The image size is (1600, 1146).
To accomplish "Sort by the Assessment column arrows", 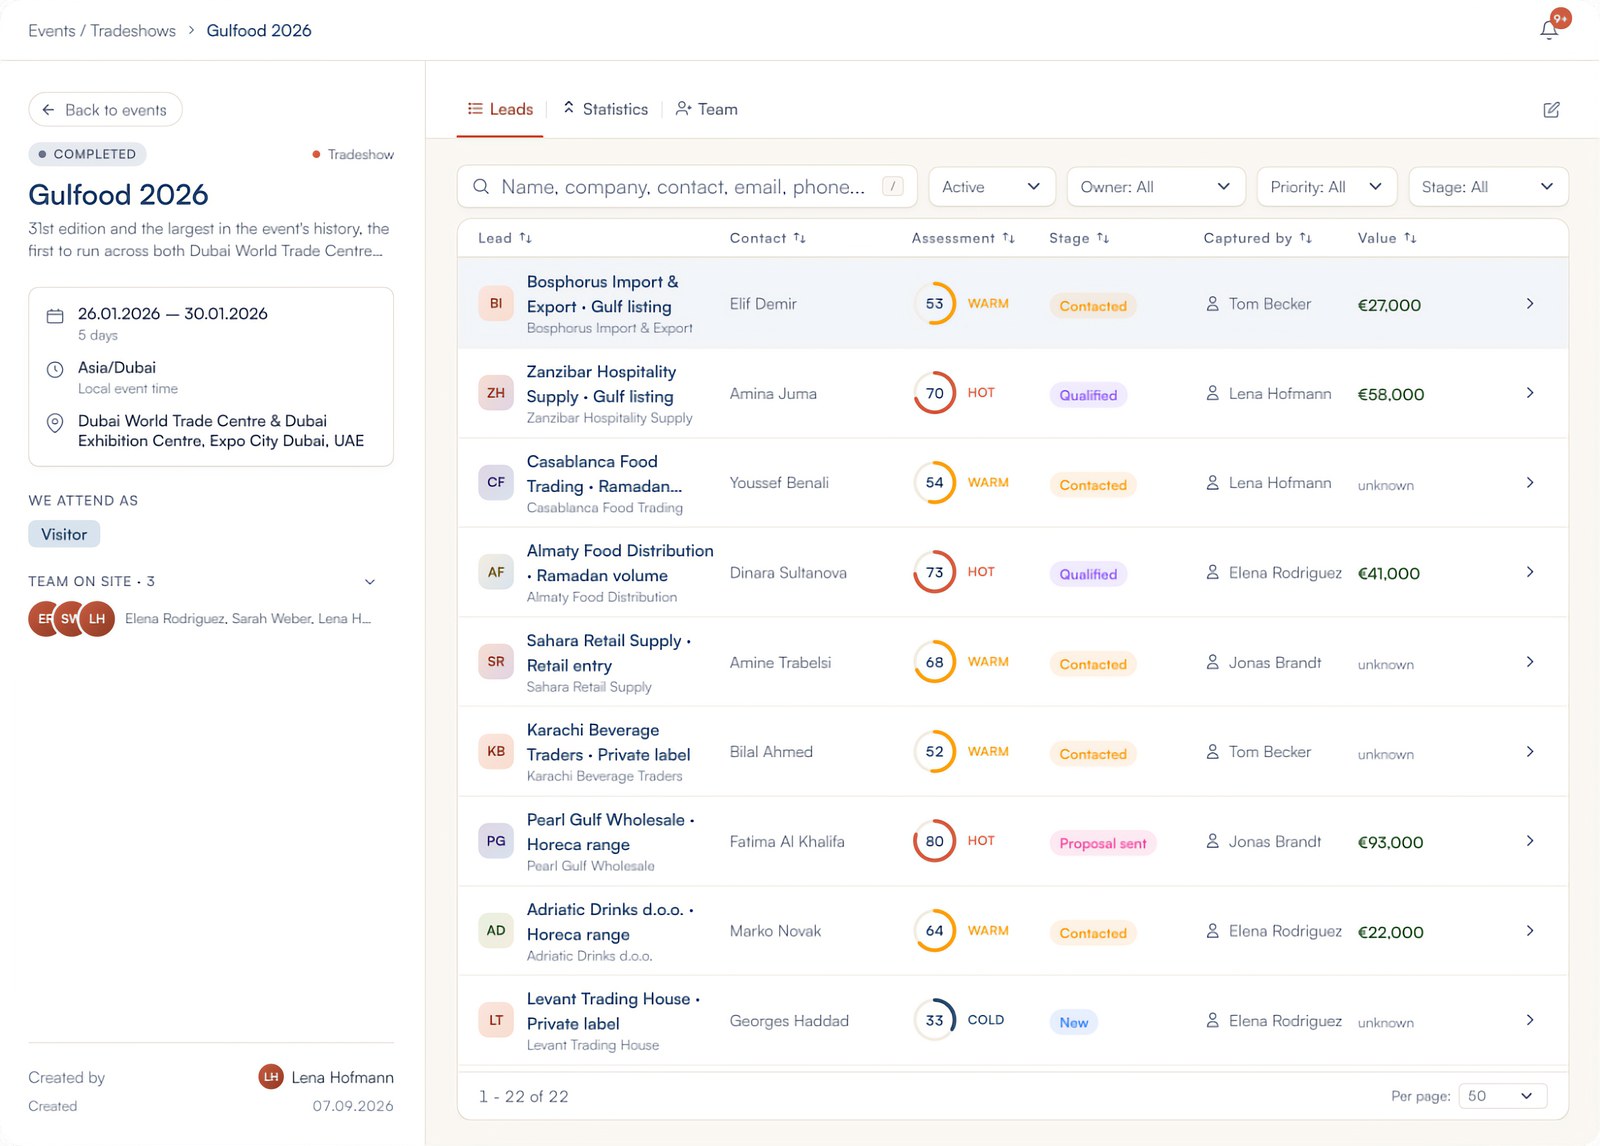I will point(1008,238).
